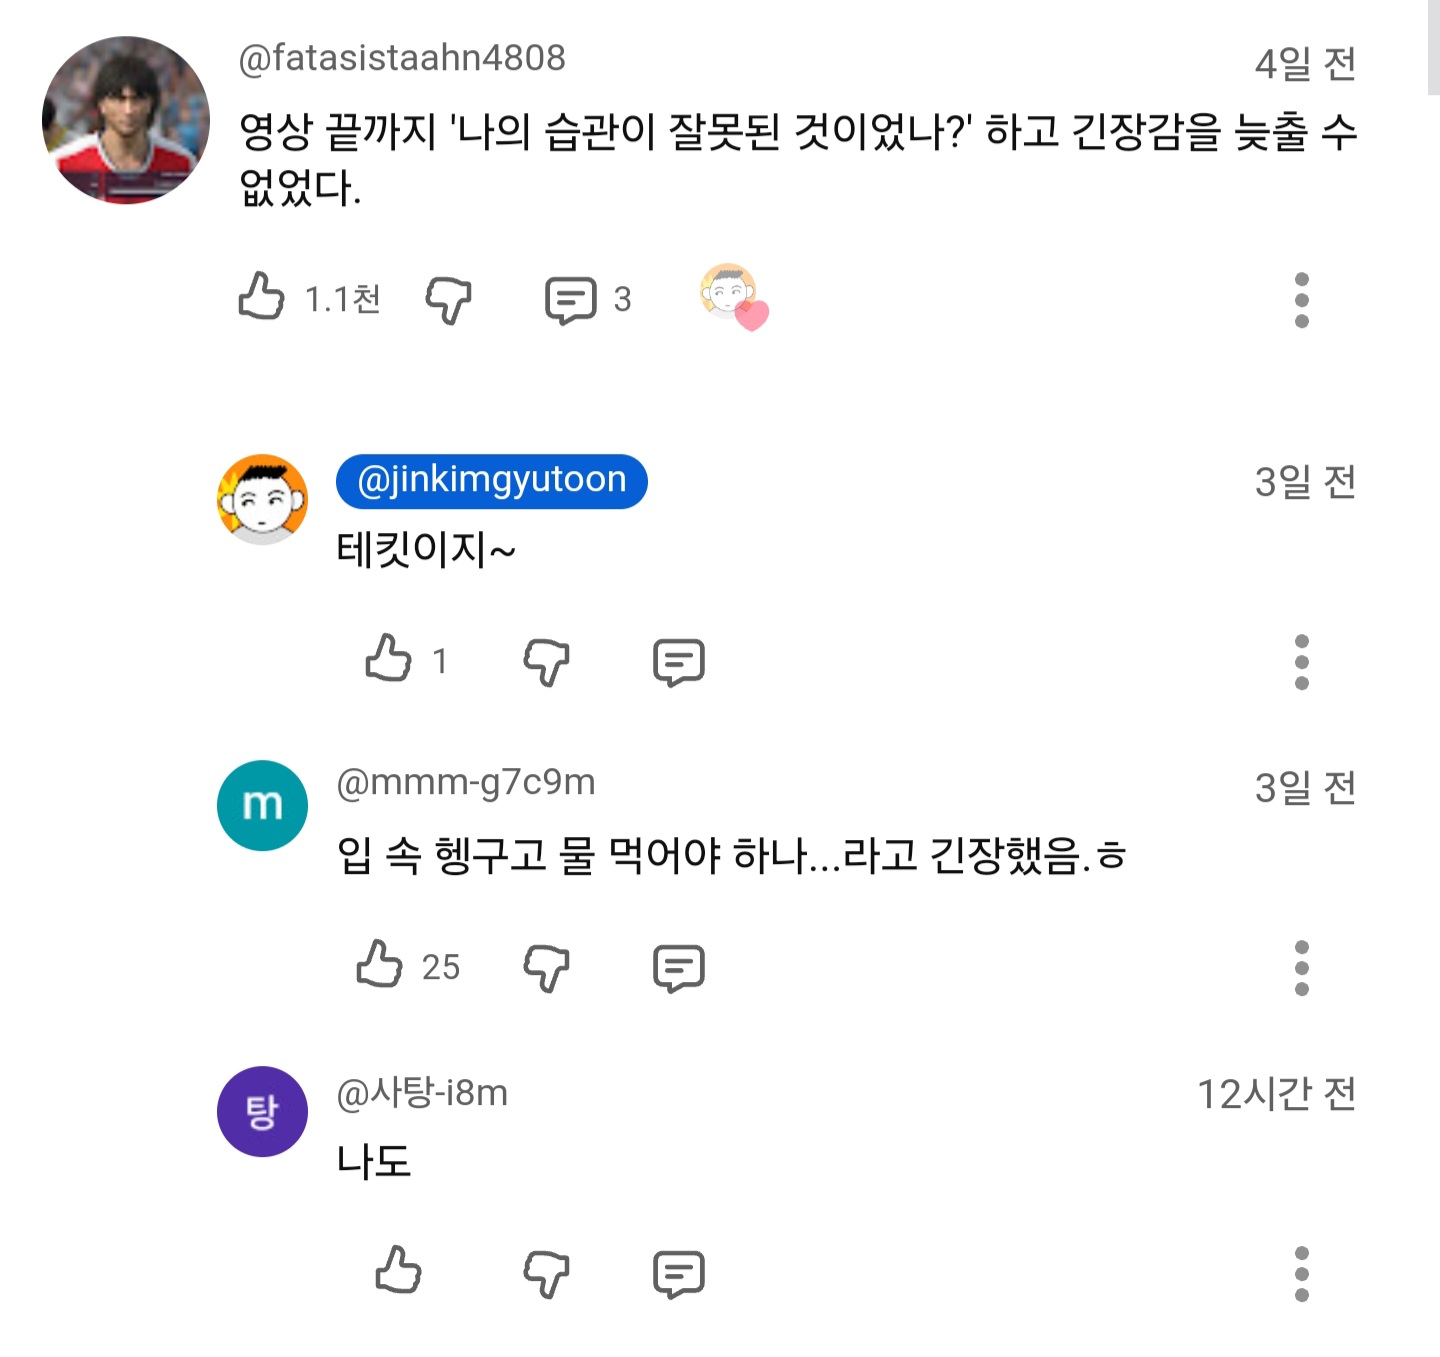This screenshot has height=1357, width=1440.
Task: Dislike the @jinkimgyutoon reply
Action: tap(546, 661)
